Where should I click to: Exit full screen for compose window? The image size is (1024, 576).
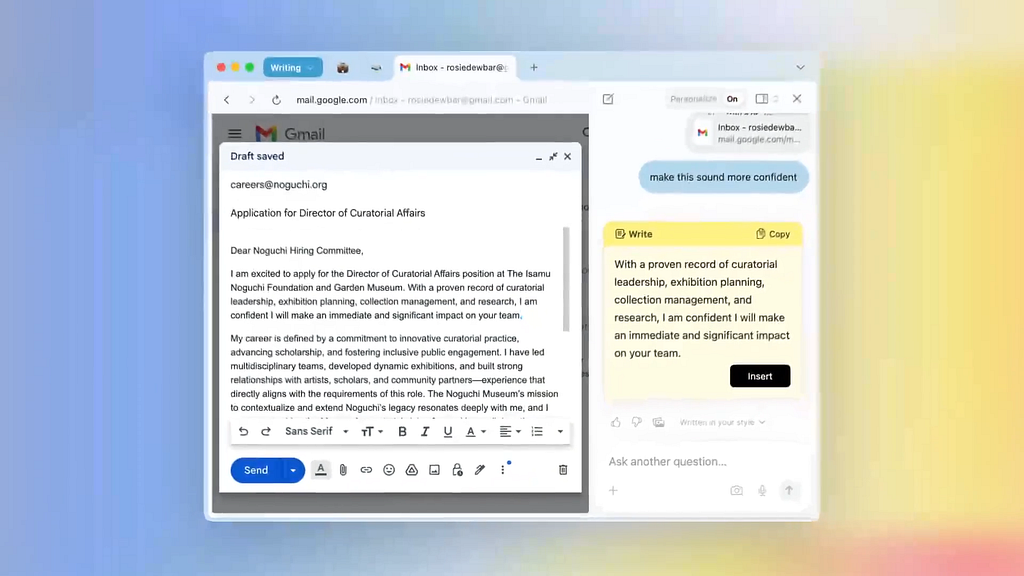(553, 157)
